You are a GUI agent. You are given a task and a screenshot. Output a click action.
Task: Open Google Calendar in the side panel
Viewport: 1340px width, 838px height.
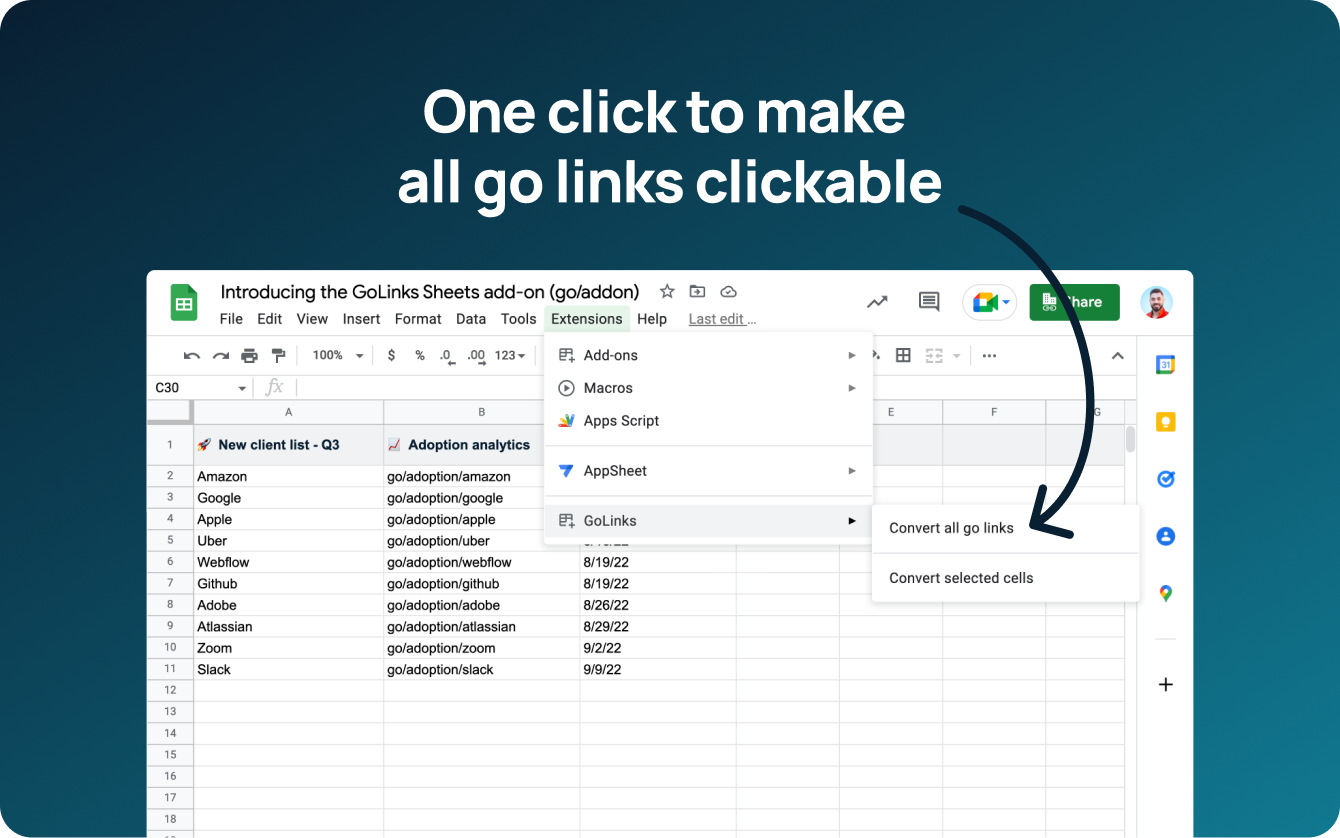click(x=1165, y=364)
